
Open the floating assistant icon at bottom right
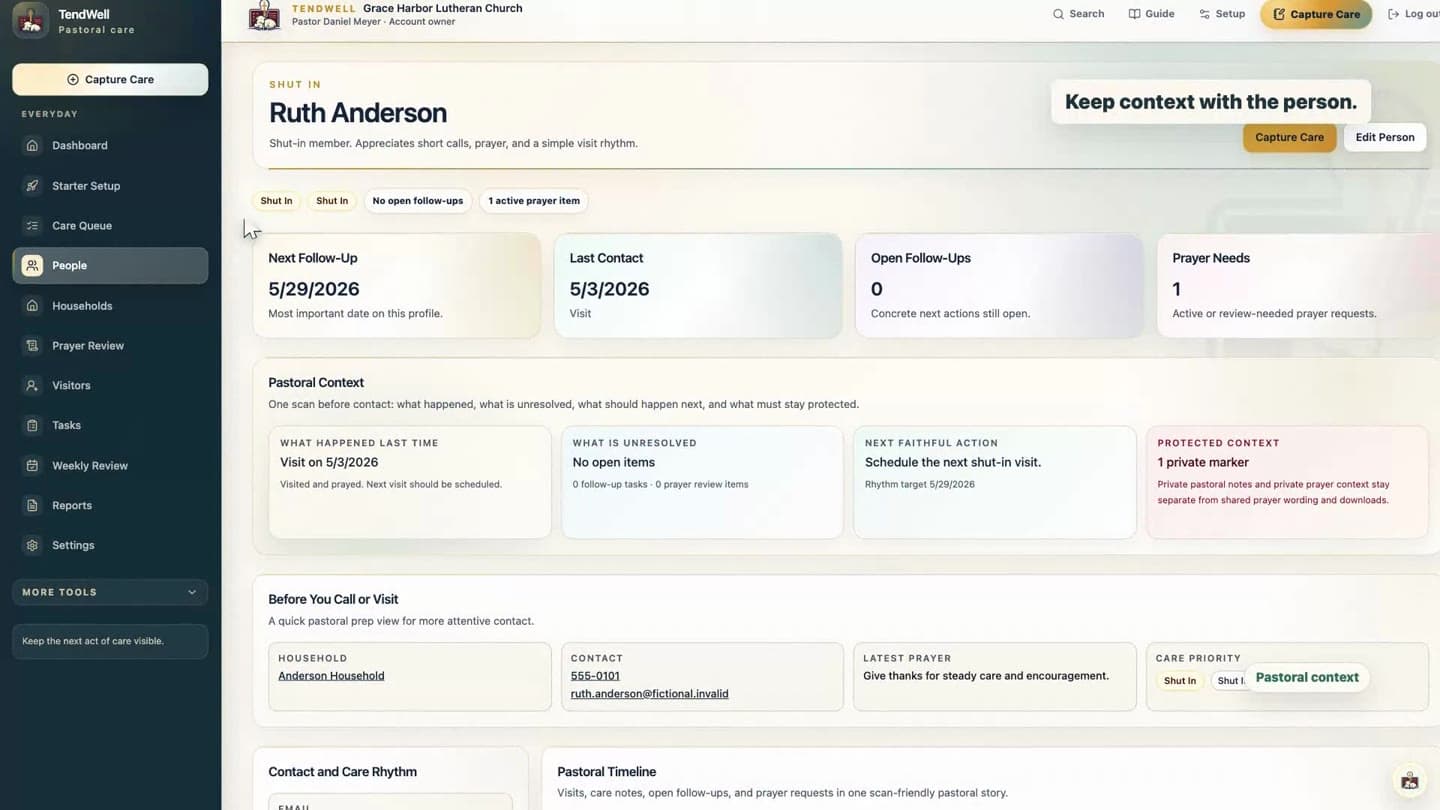(1410, 781)
